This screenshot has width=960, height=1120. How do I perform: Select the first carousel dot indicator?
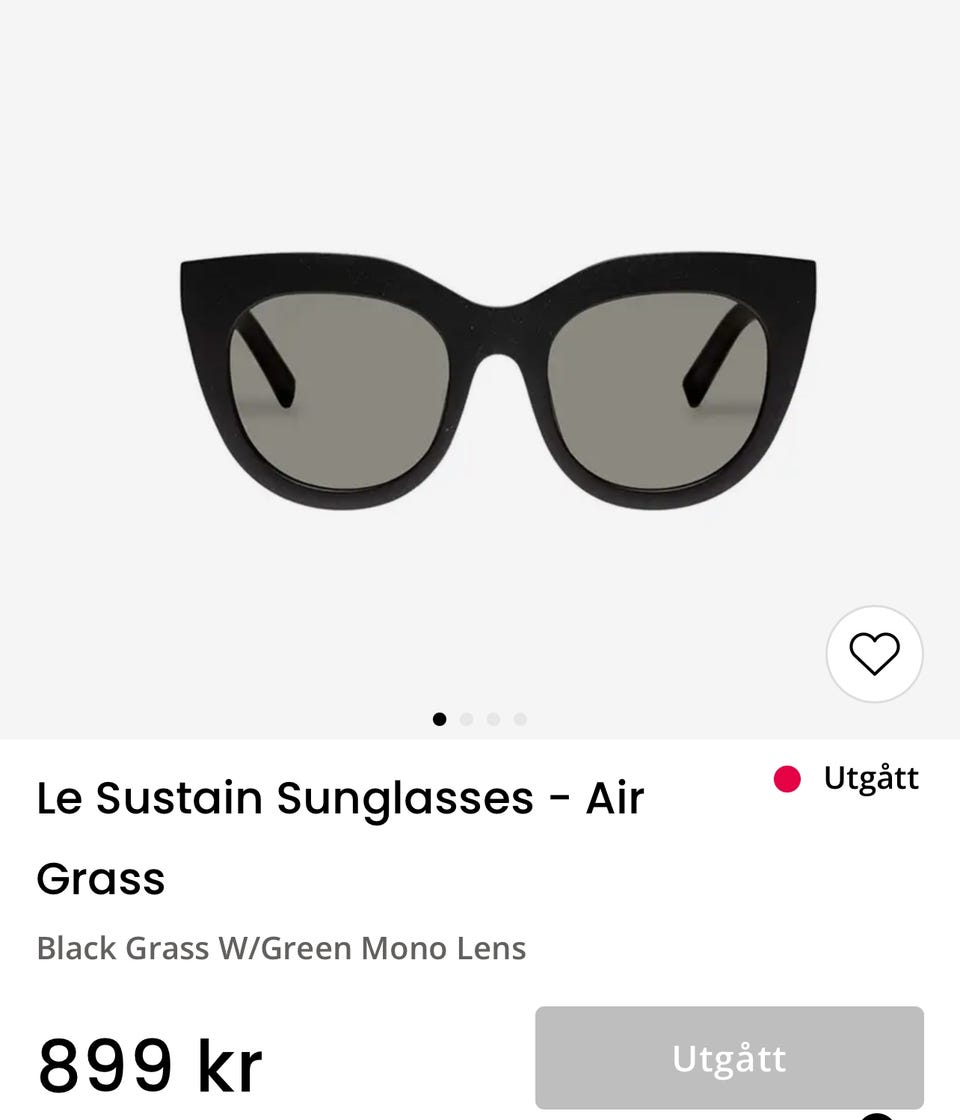point(439,719)
